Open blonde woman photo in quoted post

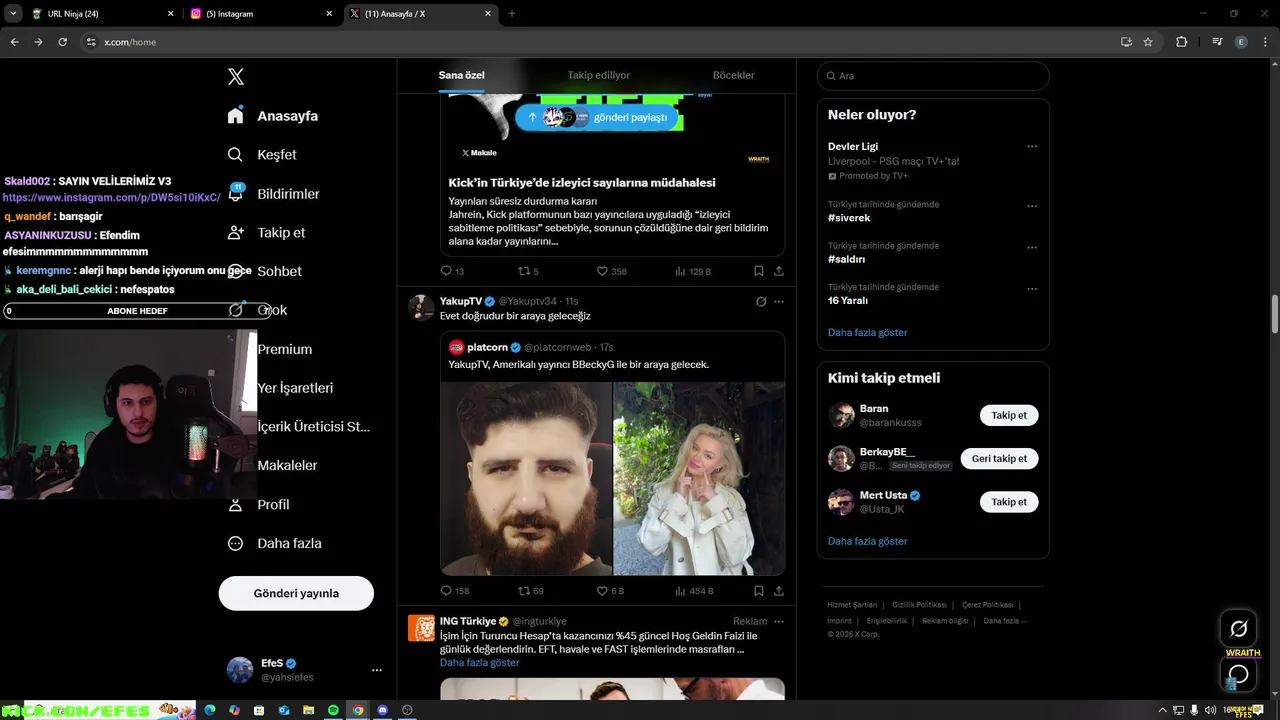[699, 478]
